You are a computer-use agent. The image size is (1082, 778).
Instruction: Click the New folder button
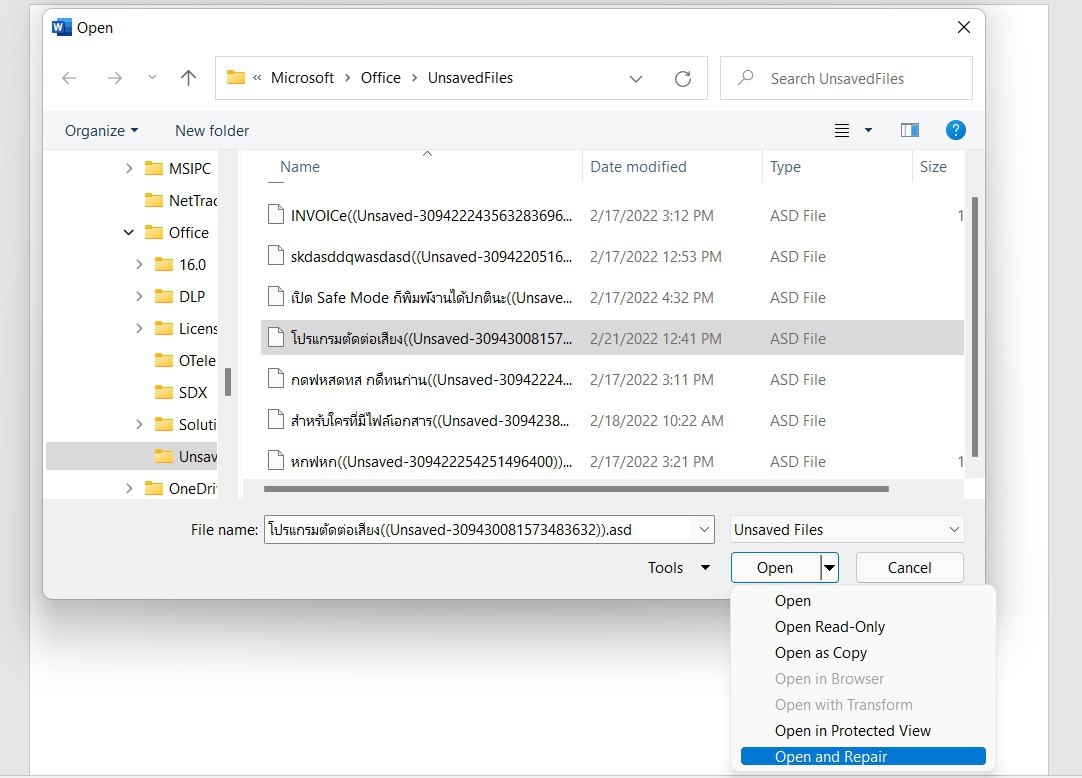212,130
